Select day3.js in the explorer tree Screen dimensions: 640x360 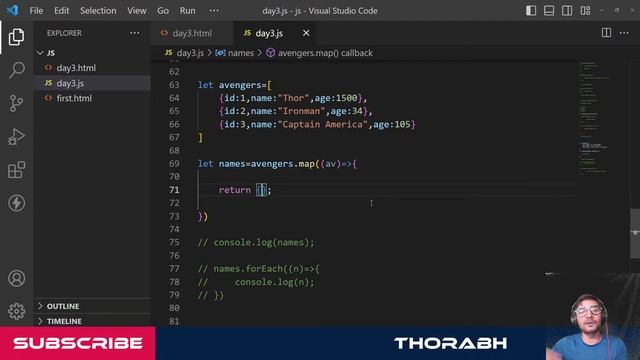[92, 83]
